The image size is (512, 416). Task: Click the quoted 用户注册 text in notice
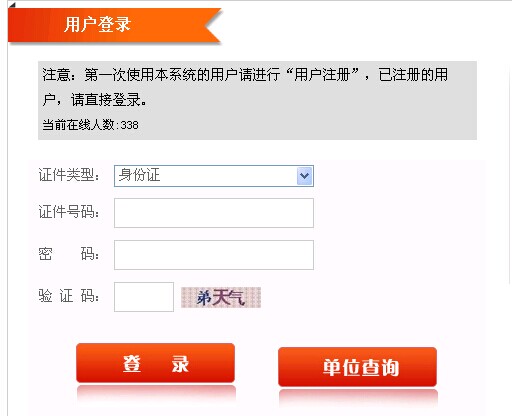[322, 75]
